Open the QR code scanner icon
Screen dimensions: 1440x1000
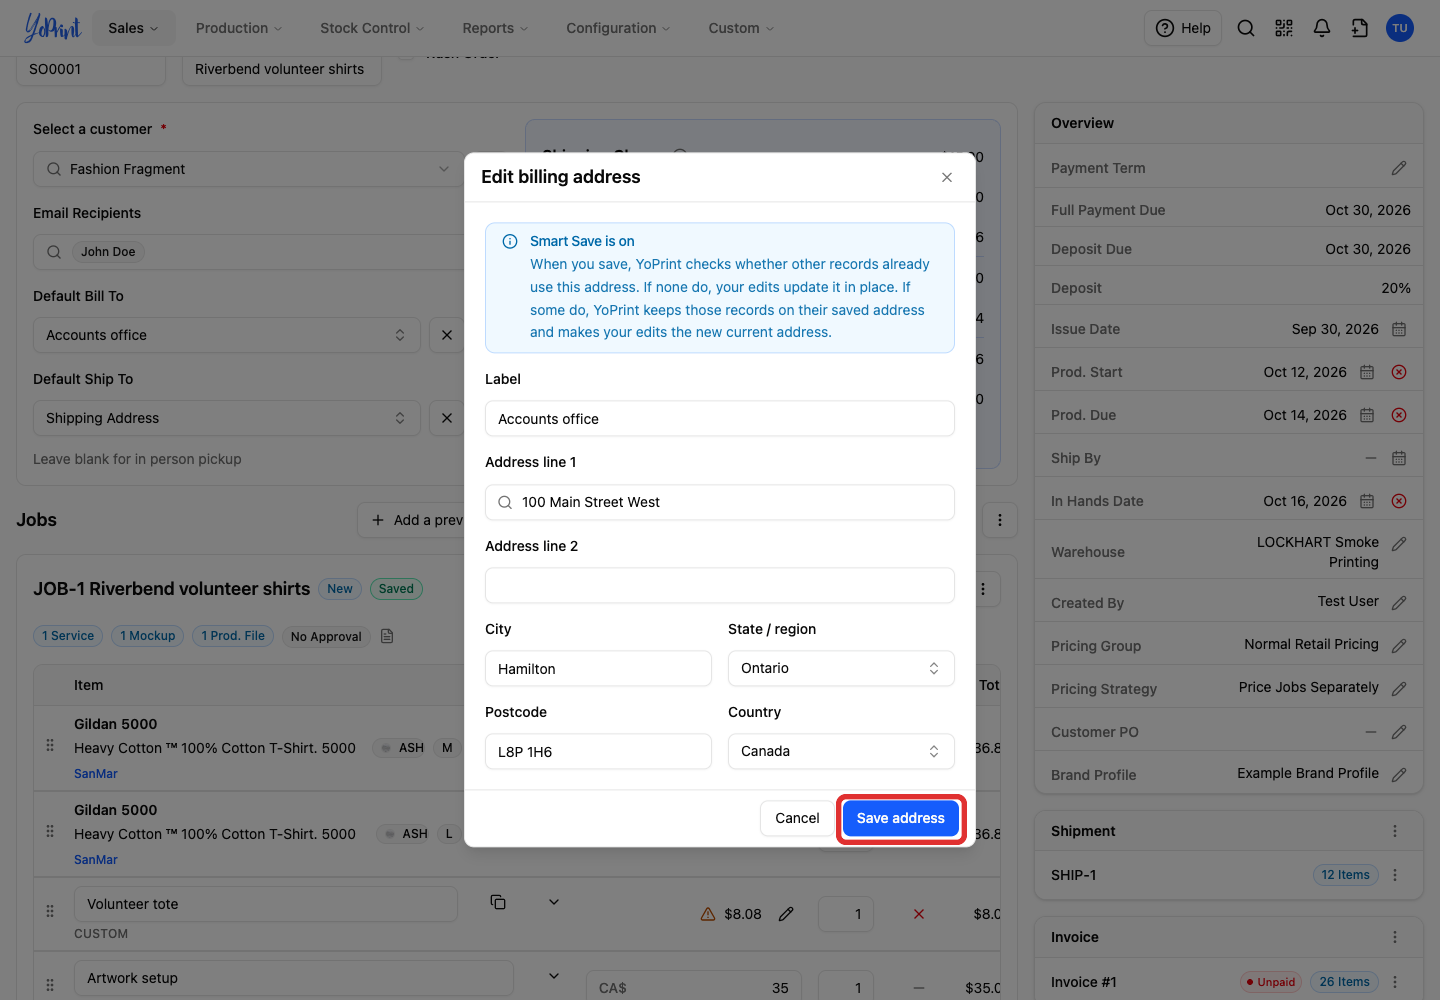[1284, 28]
